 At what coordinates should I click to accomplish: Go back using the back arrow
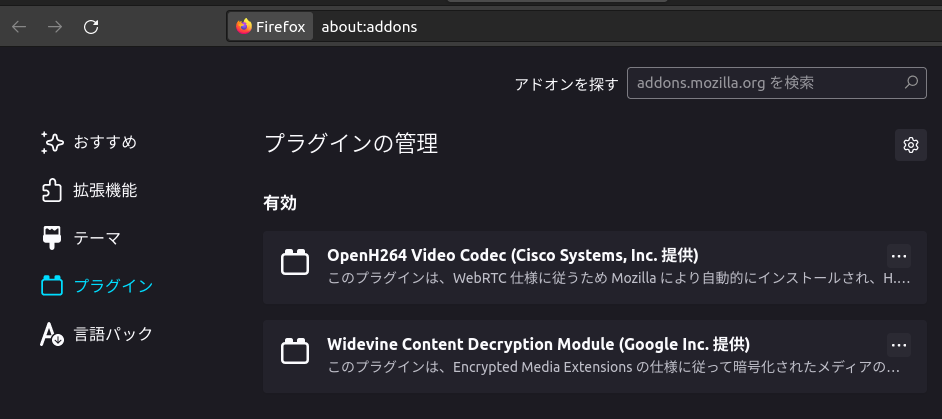(x=19, y=26)
